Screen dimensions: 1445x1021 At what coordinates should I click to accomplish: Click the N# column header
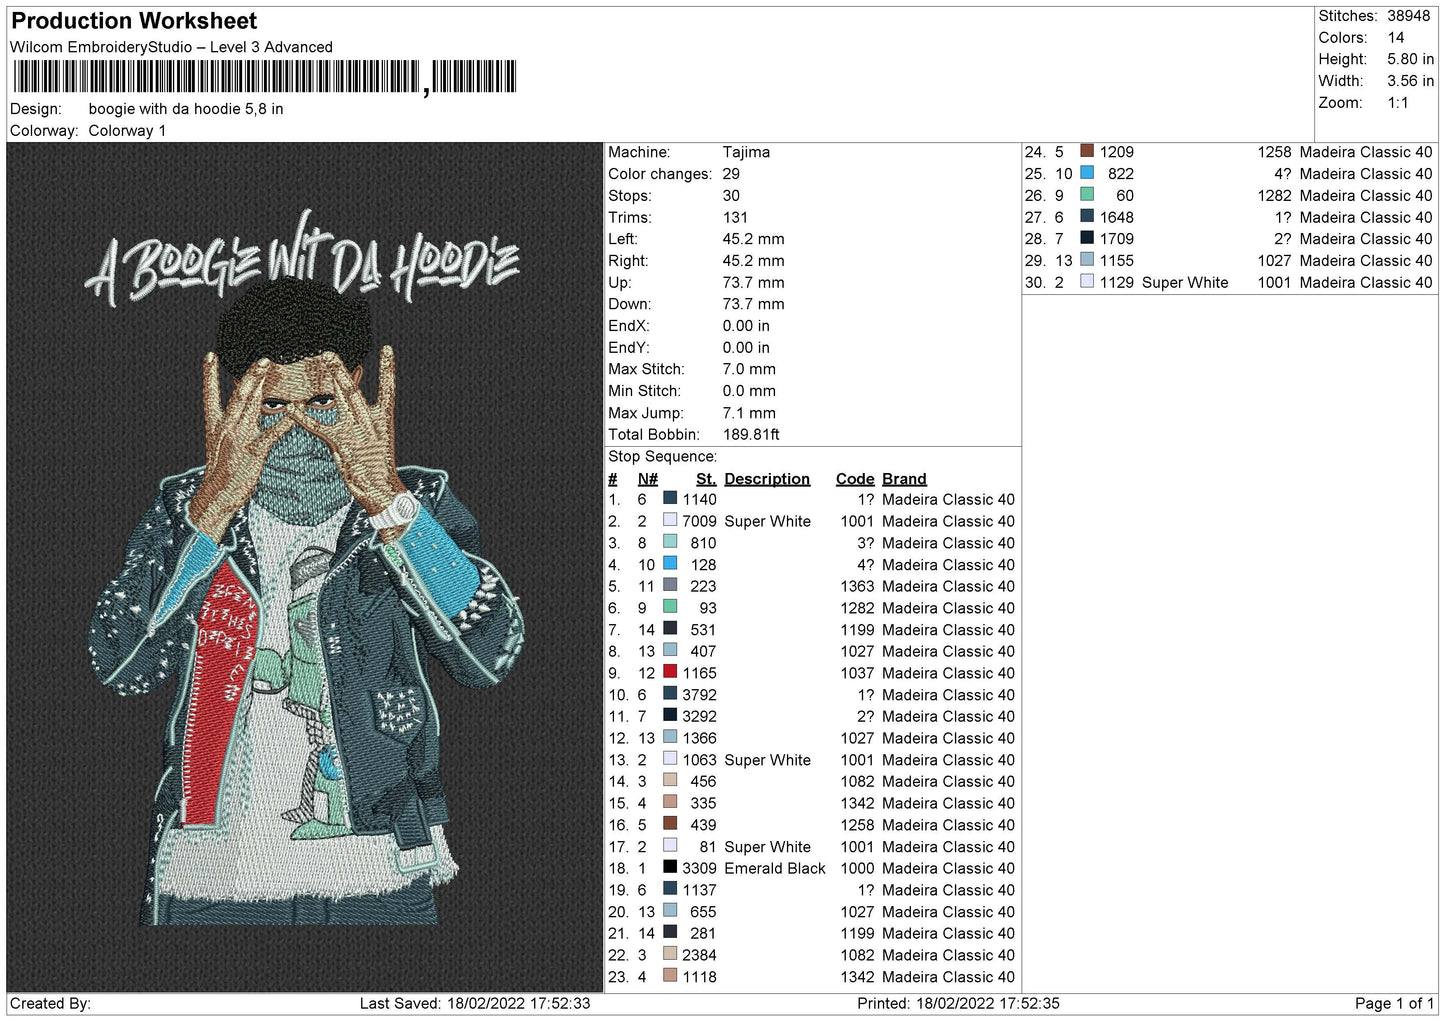pyautogui.click(x=648, y=479)
